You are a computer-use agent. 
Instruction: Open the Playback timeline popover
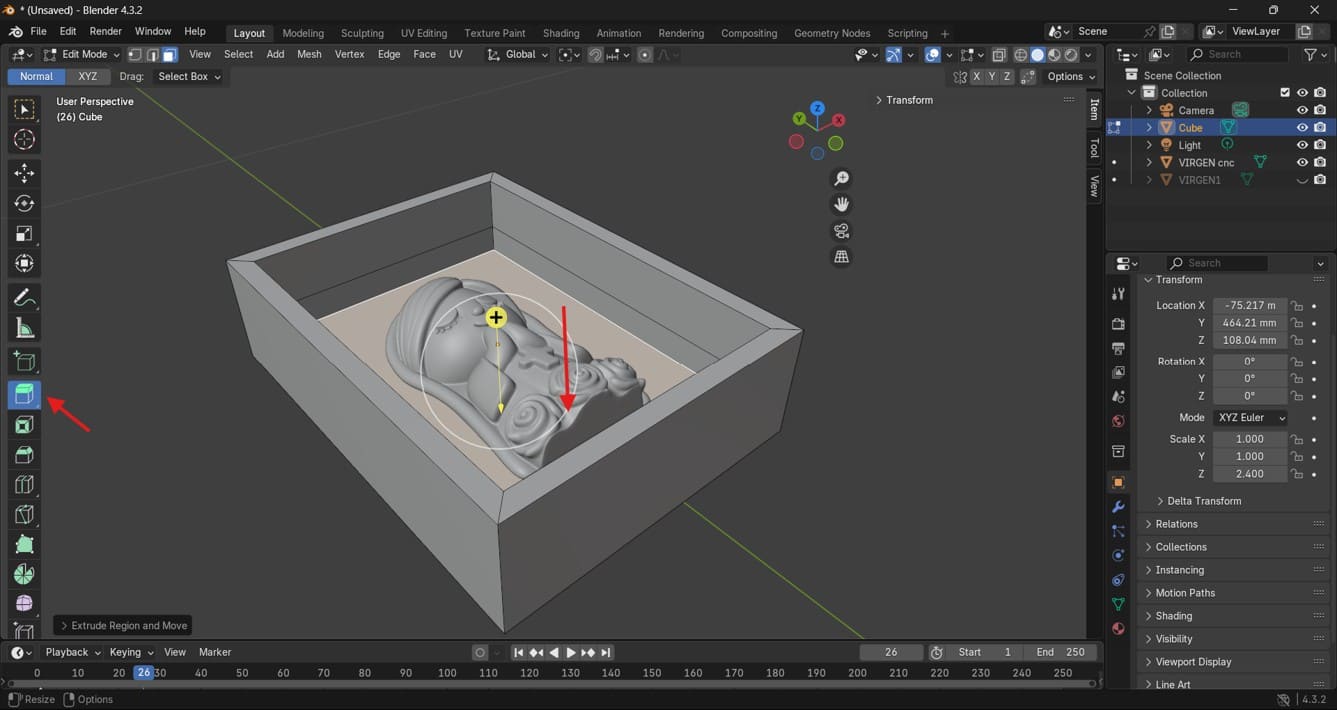pos(73,652)
